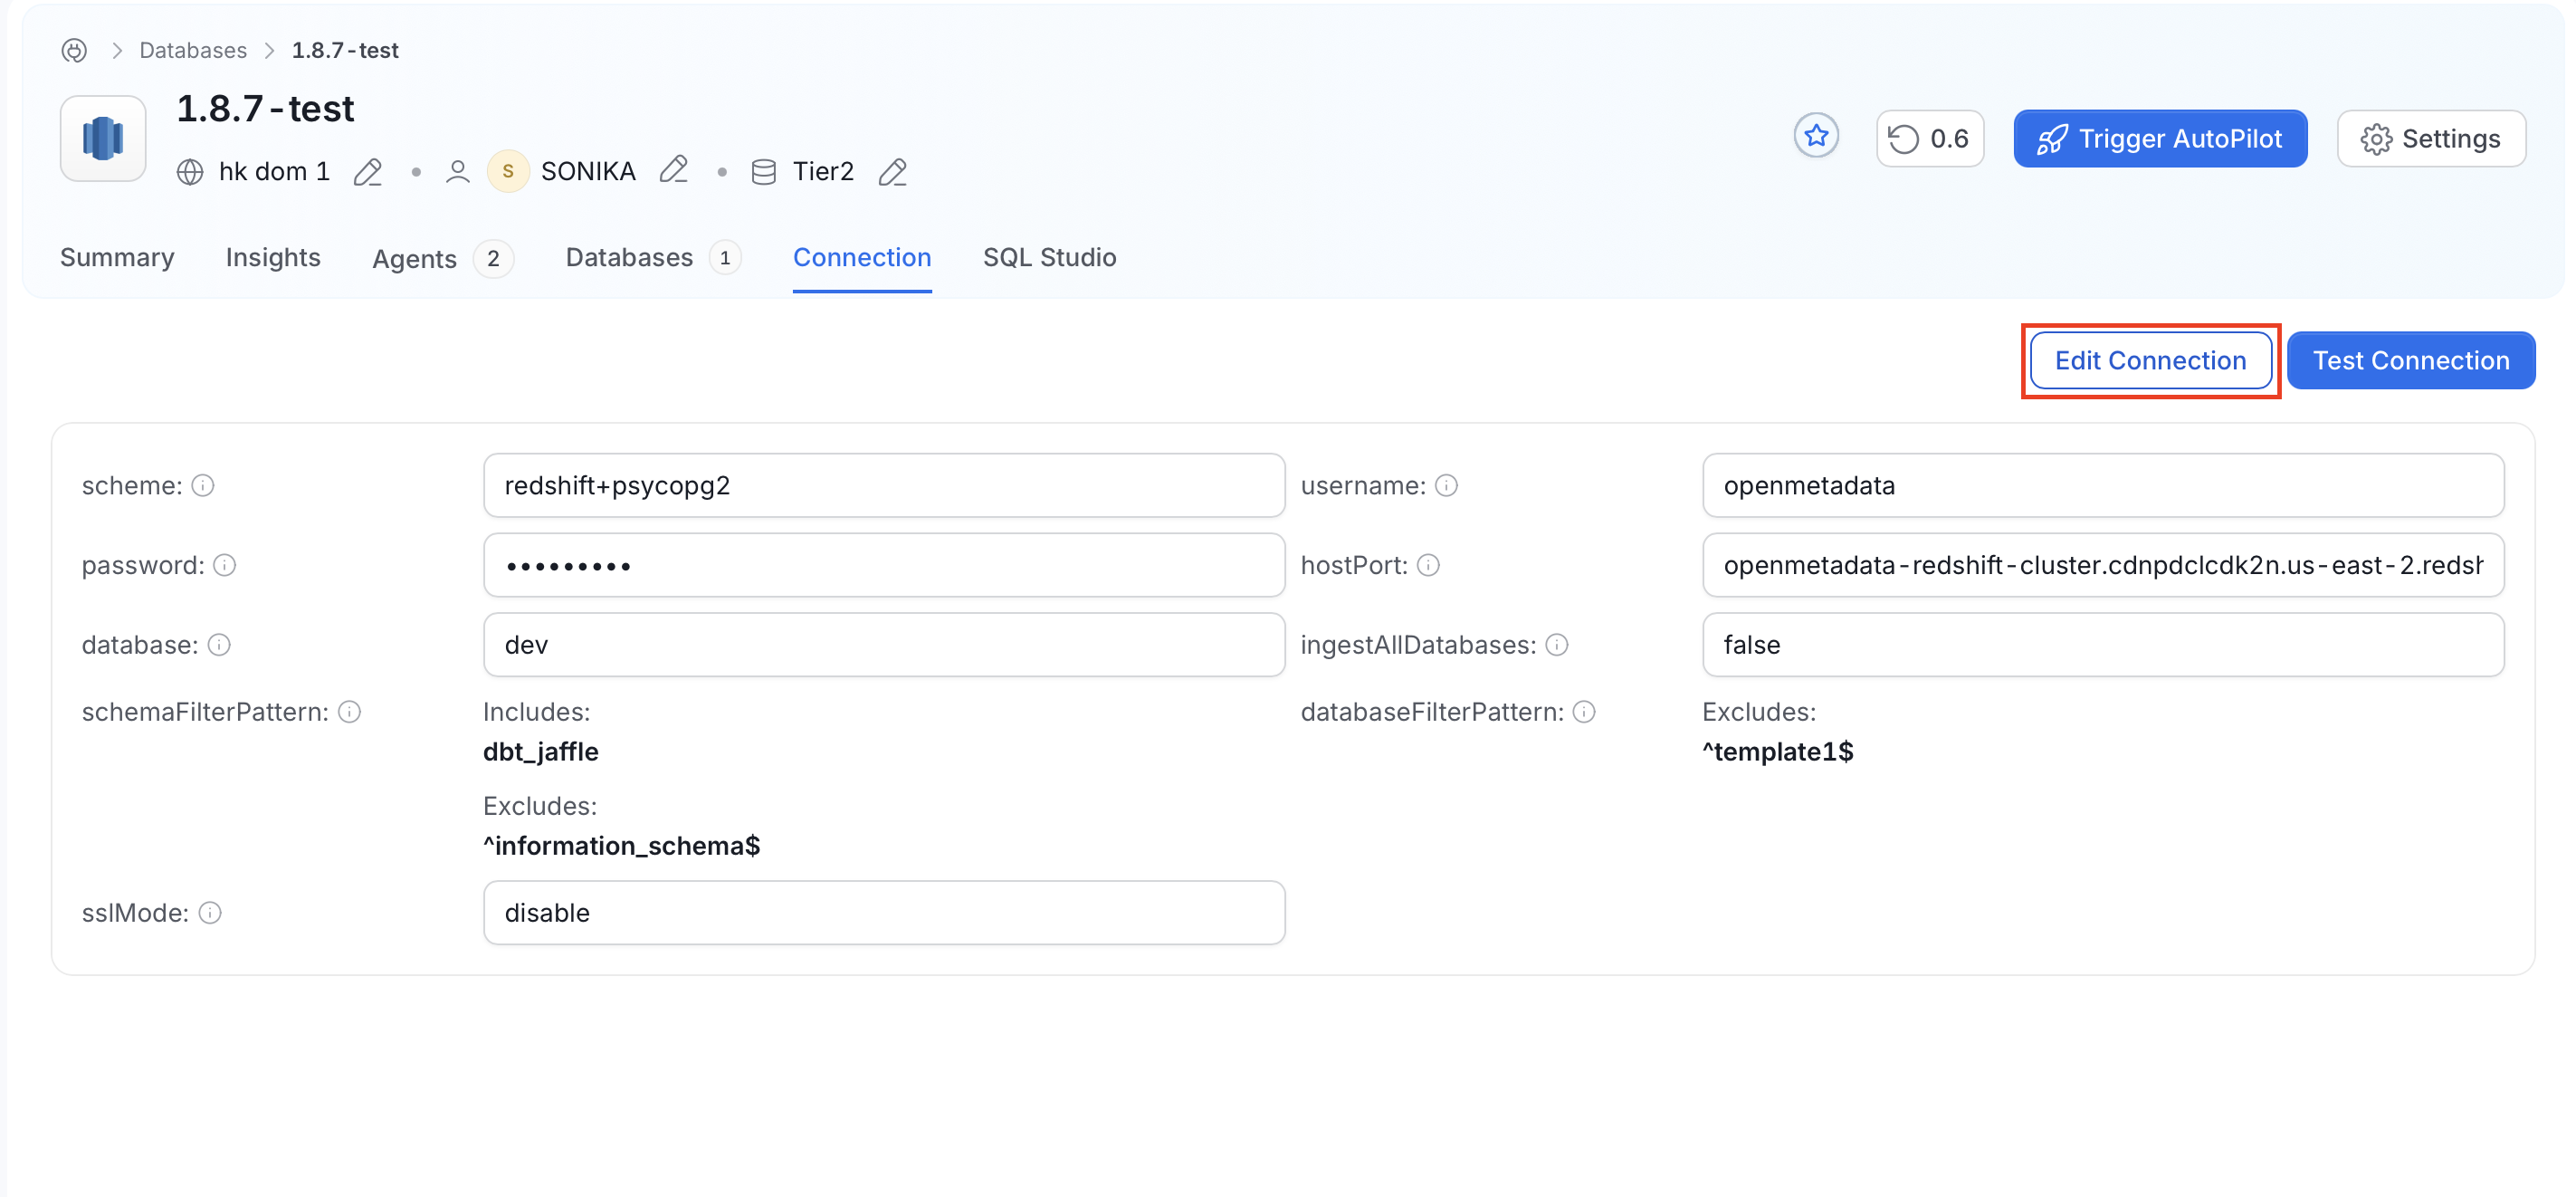The height and width of the screenshot is (1197, 2576).
Task: Click Trigger AutoPilot button
Action: point(2160,138)
